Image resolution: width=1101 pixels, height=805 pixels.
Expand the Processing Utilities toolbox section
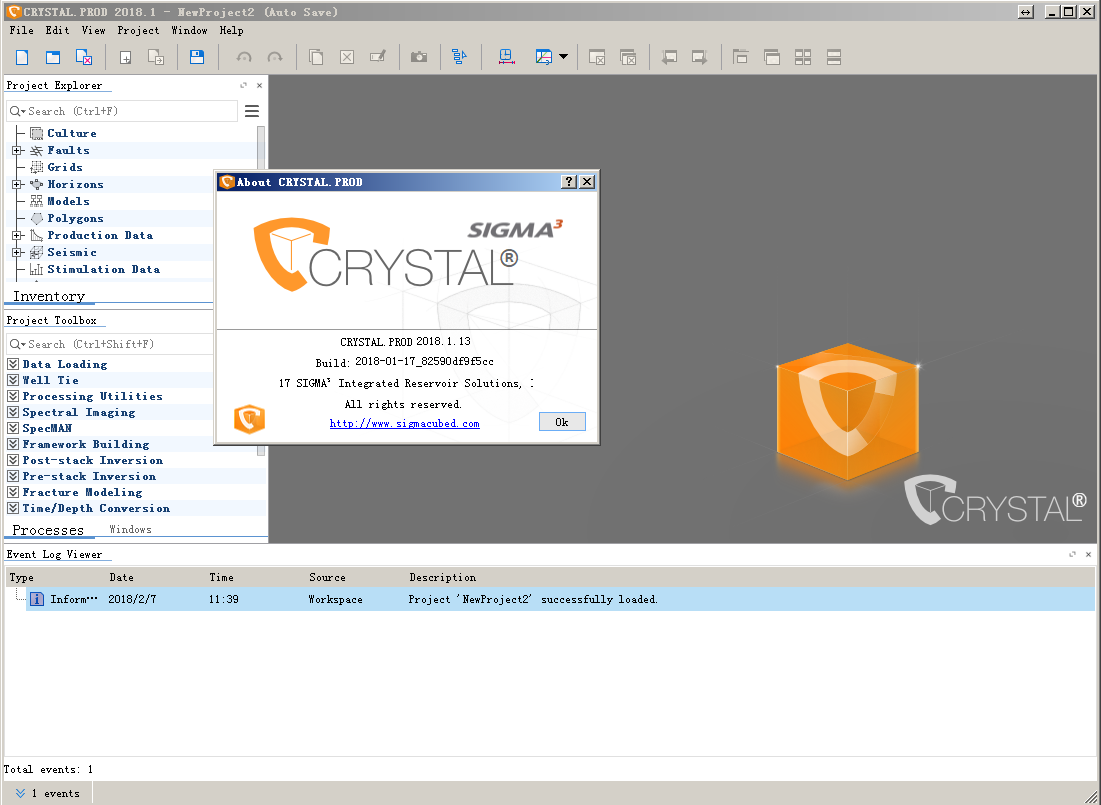click(13, 396)
